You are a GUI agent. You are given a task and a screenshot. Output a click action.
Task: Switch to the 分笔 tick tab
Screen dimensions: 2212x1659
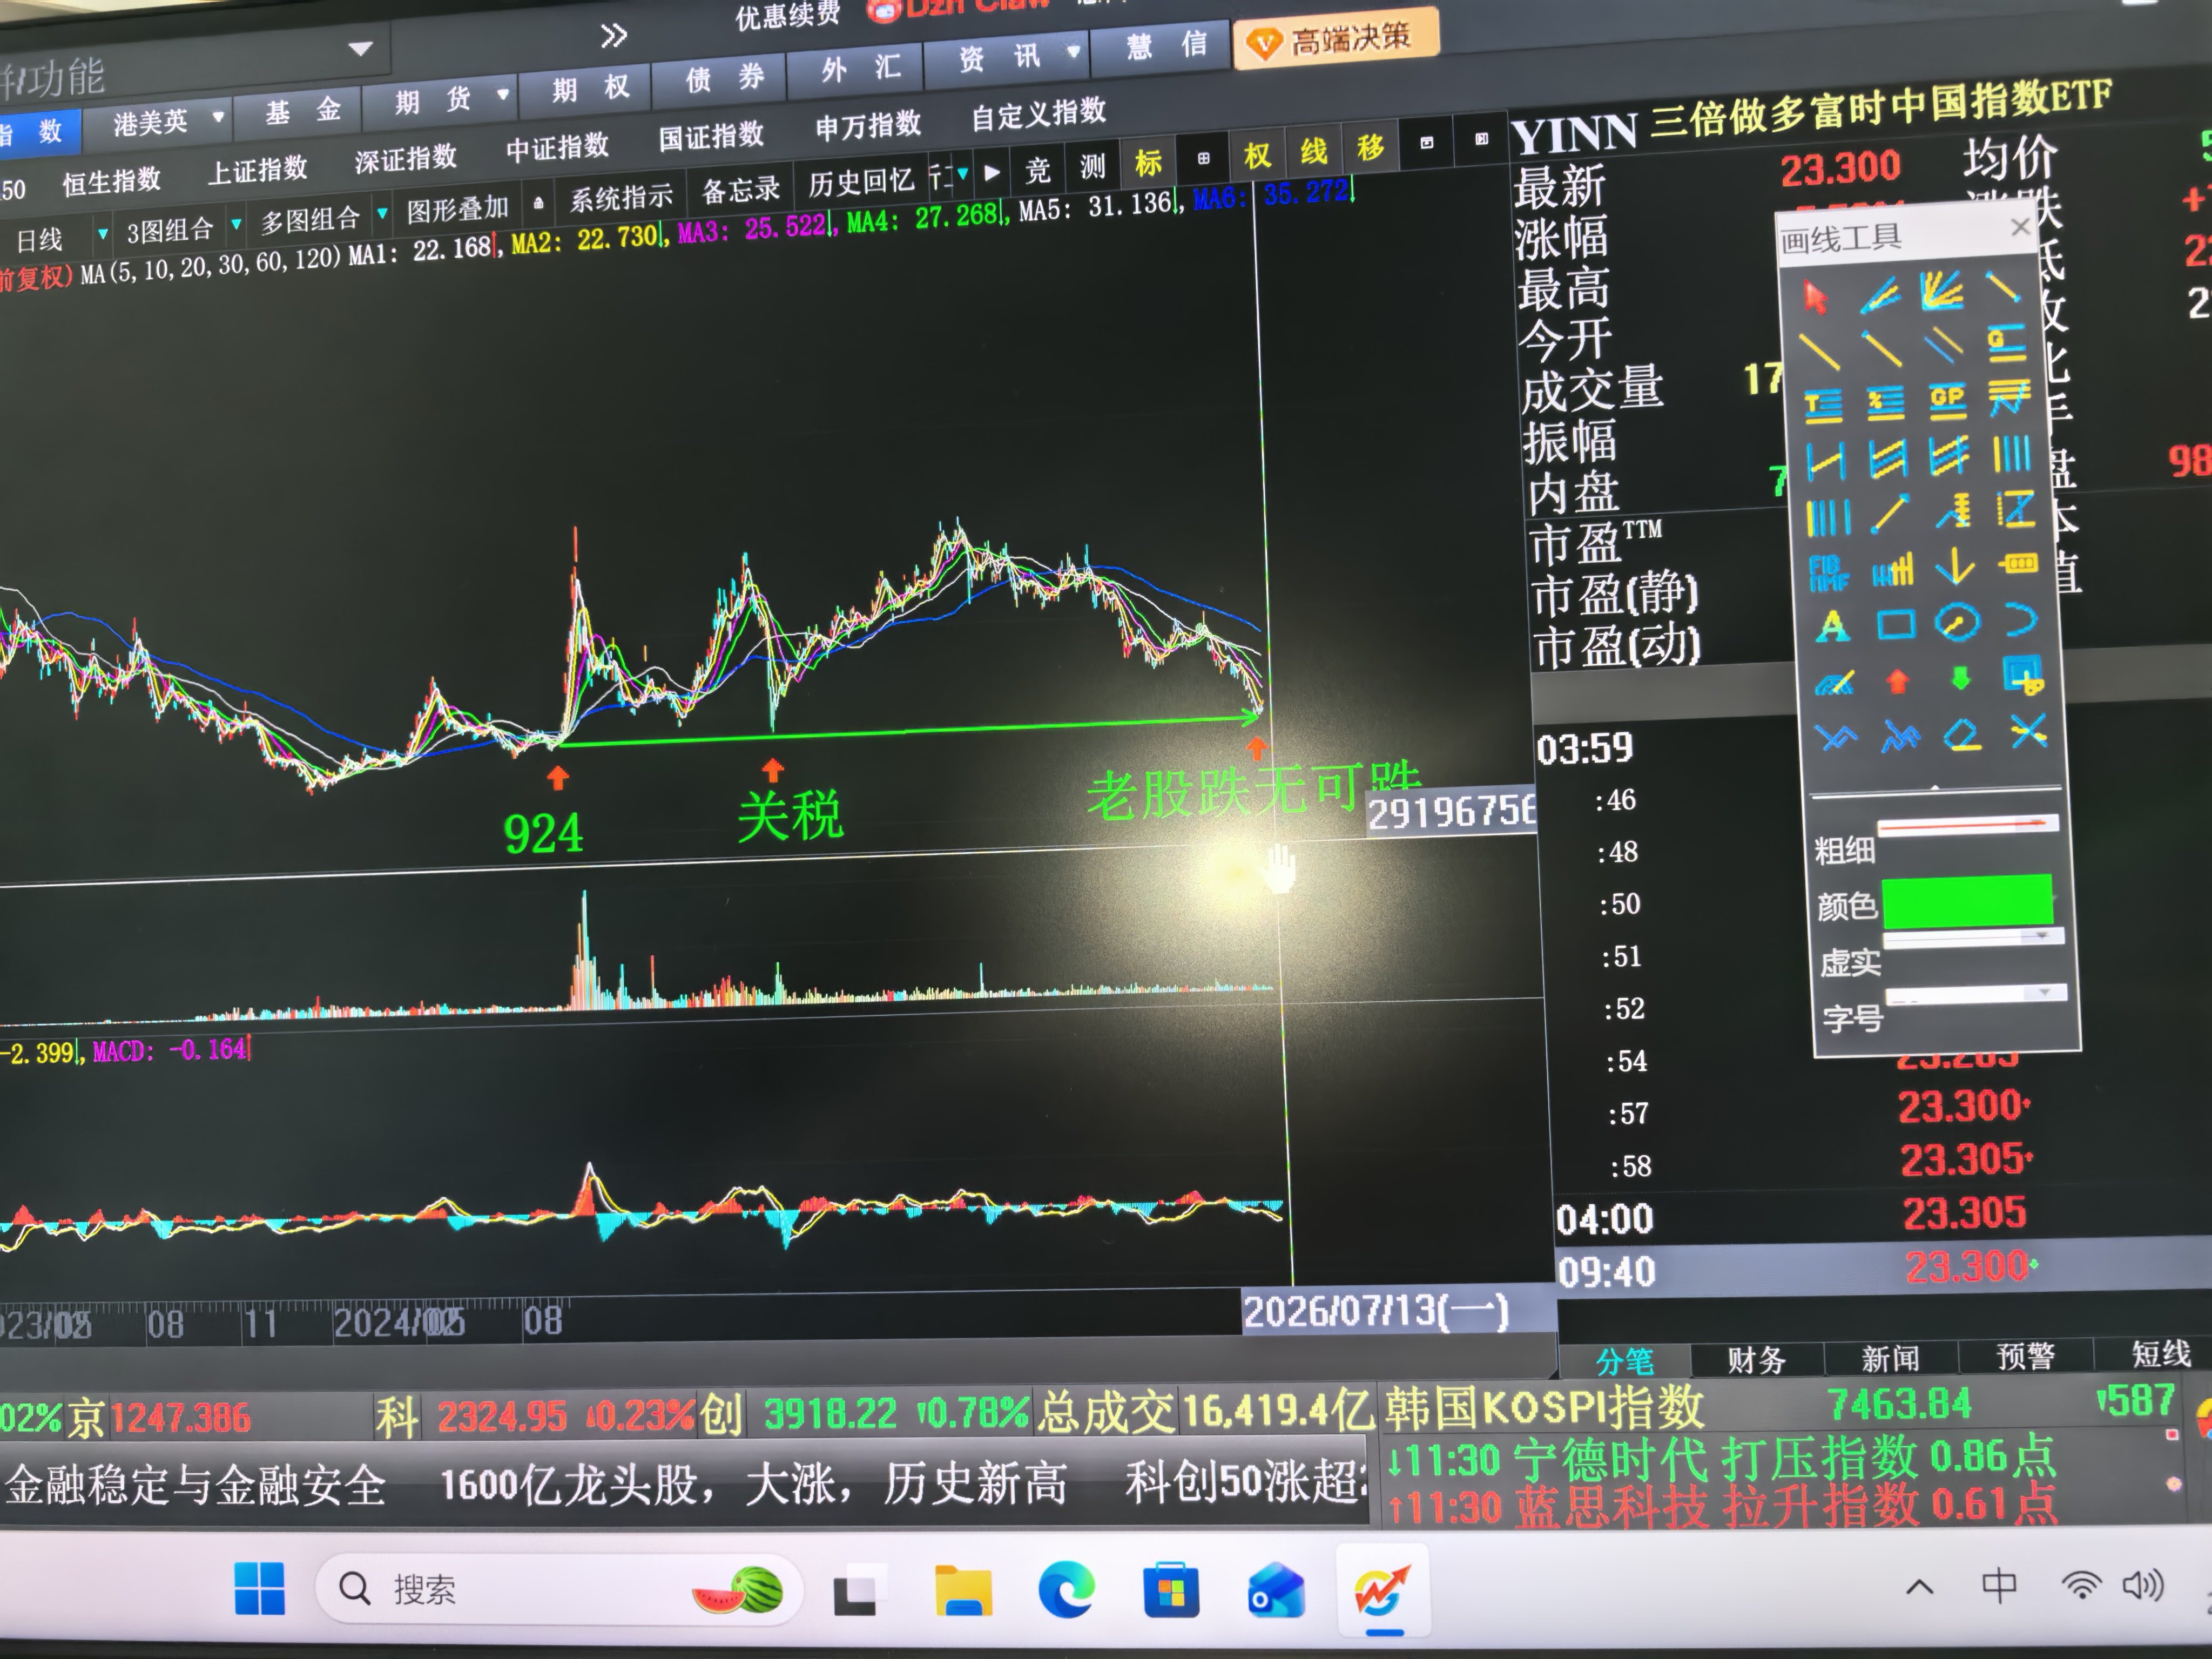click(1624, 1360)
